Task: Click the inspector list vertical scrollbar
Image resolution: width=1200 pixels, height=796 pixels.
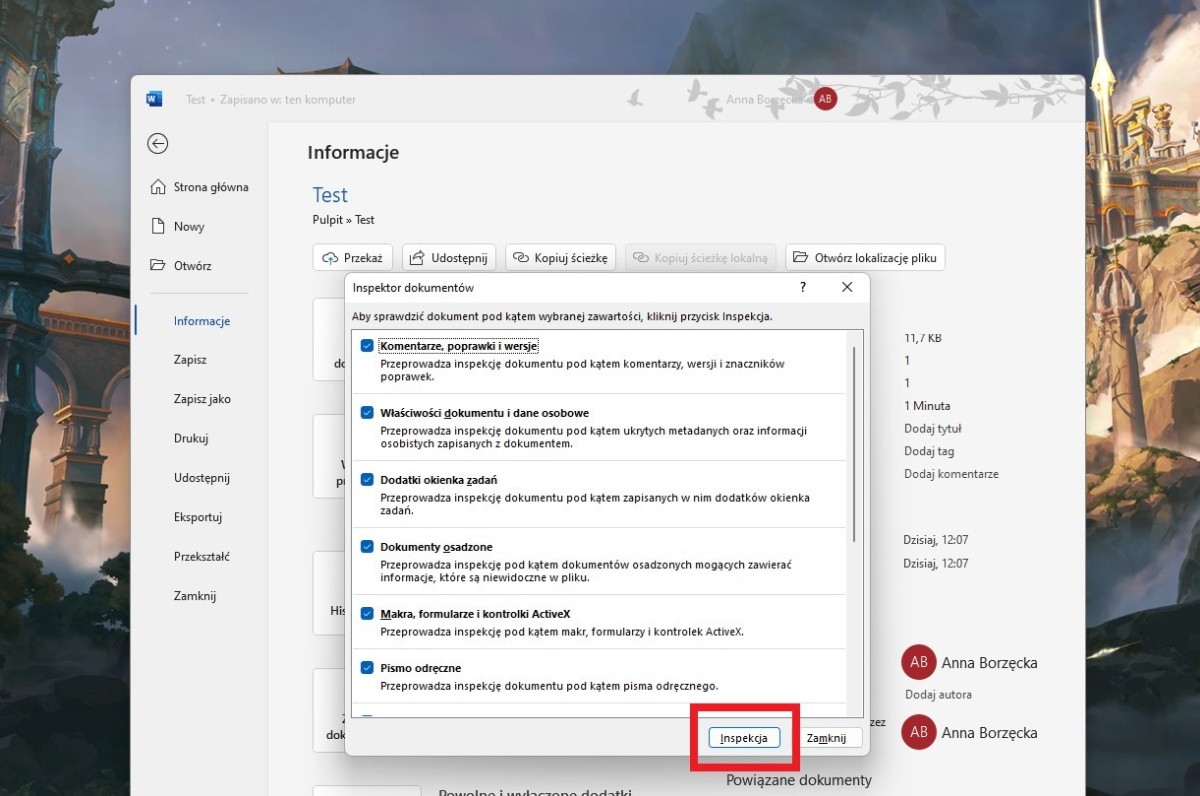Action: tap(854, 444)
